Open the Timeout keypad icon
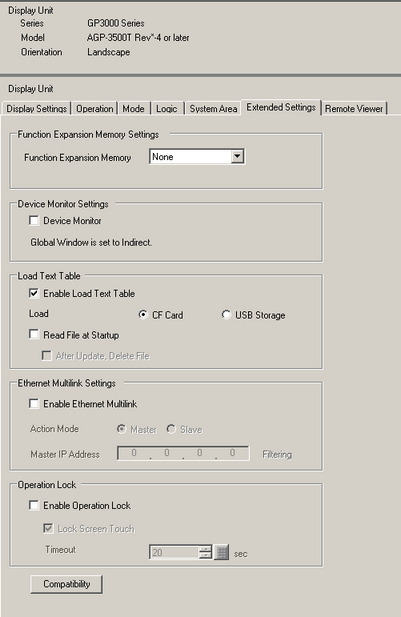This screenshot has width=401, height=617. (222, 552)
